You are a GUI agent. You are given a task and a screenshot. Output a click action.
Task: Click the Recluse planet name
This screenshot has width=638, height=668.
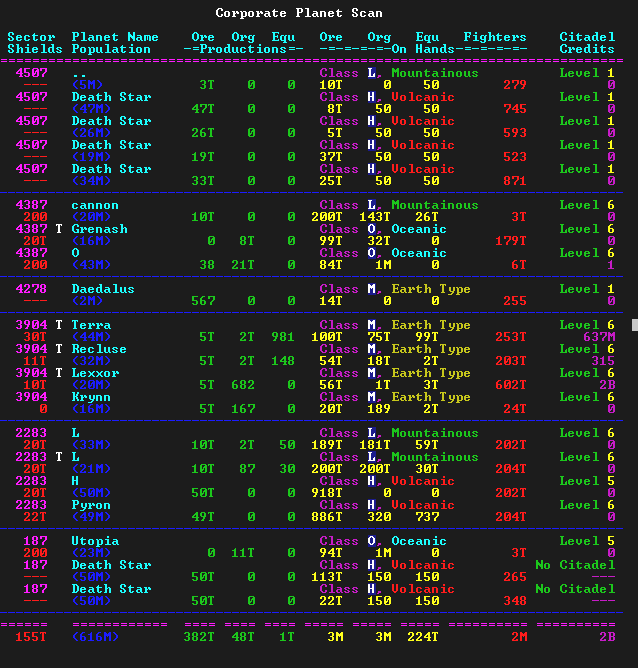pos(99,349)
